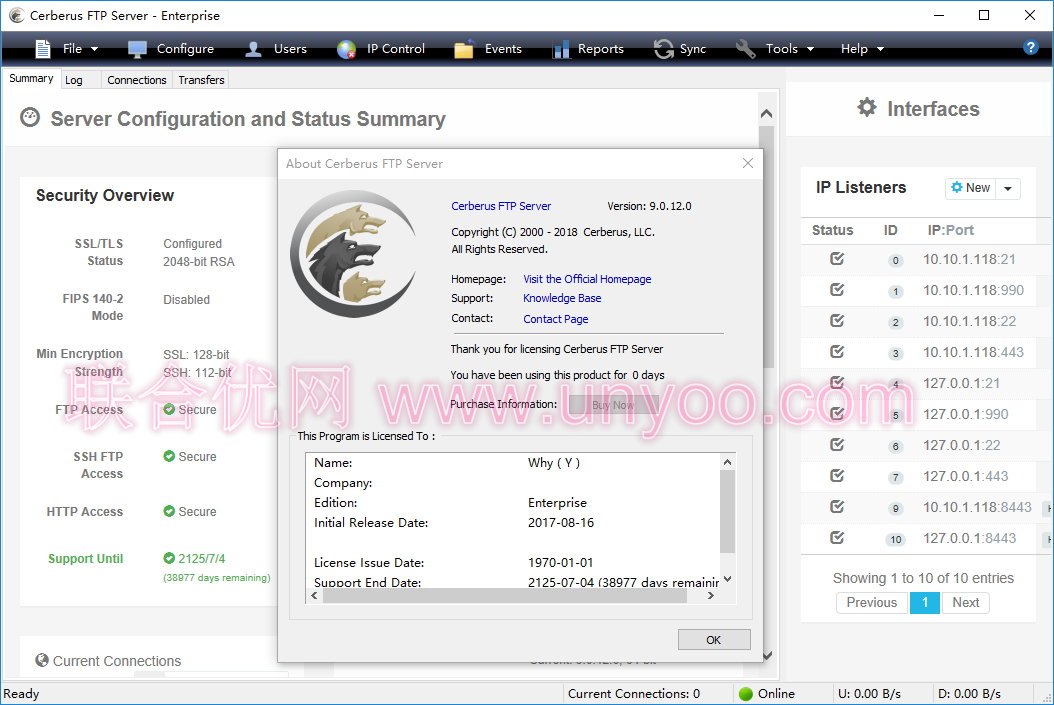Click the Sync arrows icon
The image size is (1054, 705).
[x=663, y=49]
